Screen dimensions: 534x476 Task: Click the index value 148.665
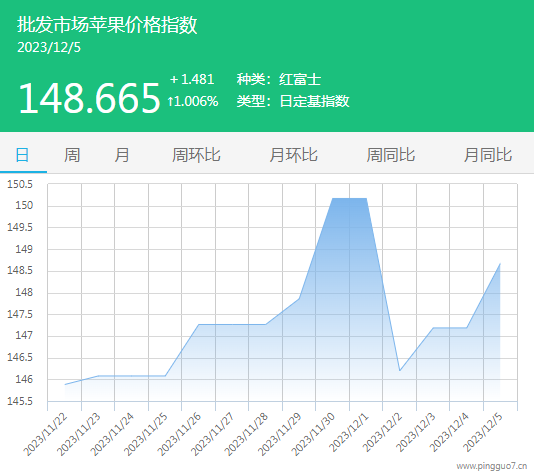(x=89, y=98)
